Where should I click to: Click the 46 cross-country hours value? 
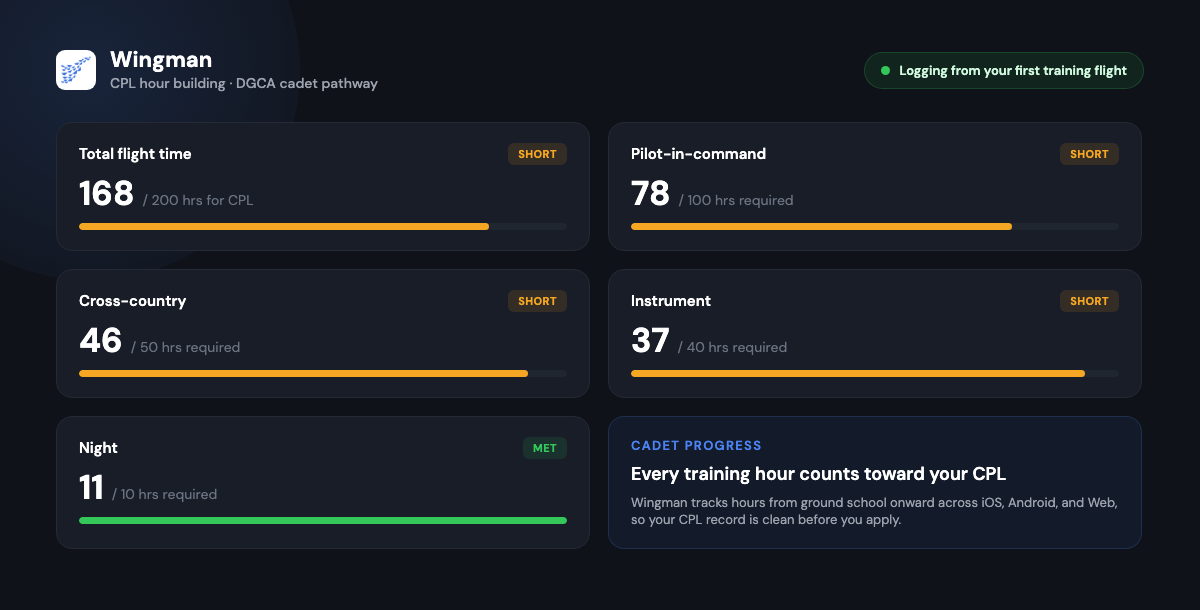(x=100, y=340)
